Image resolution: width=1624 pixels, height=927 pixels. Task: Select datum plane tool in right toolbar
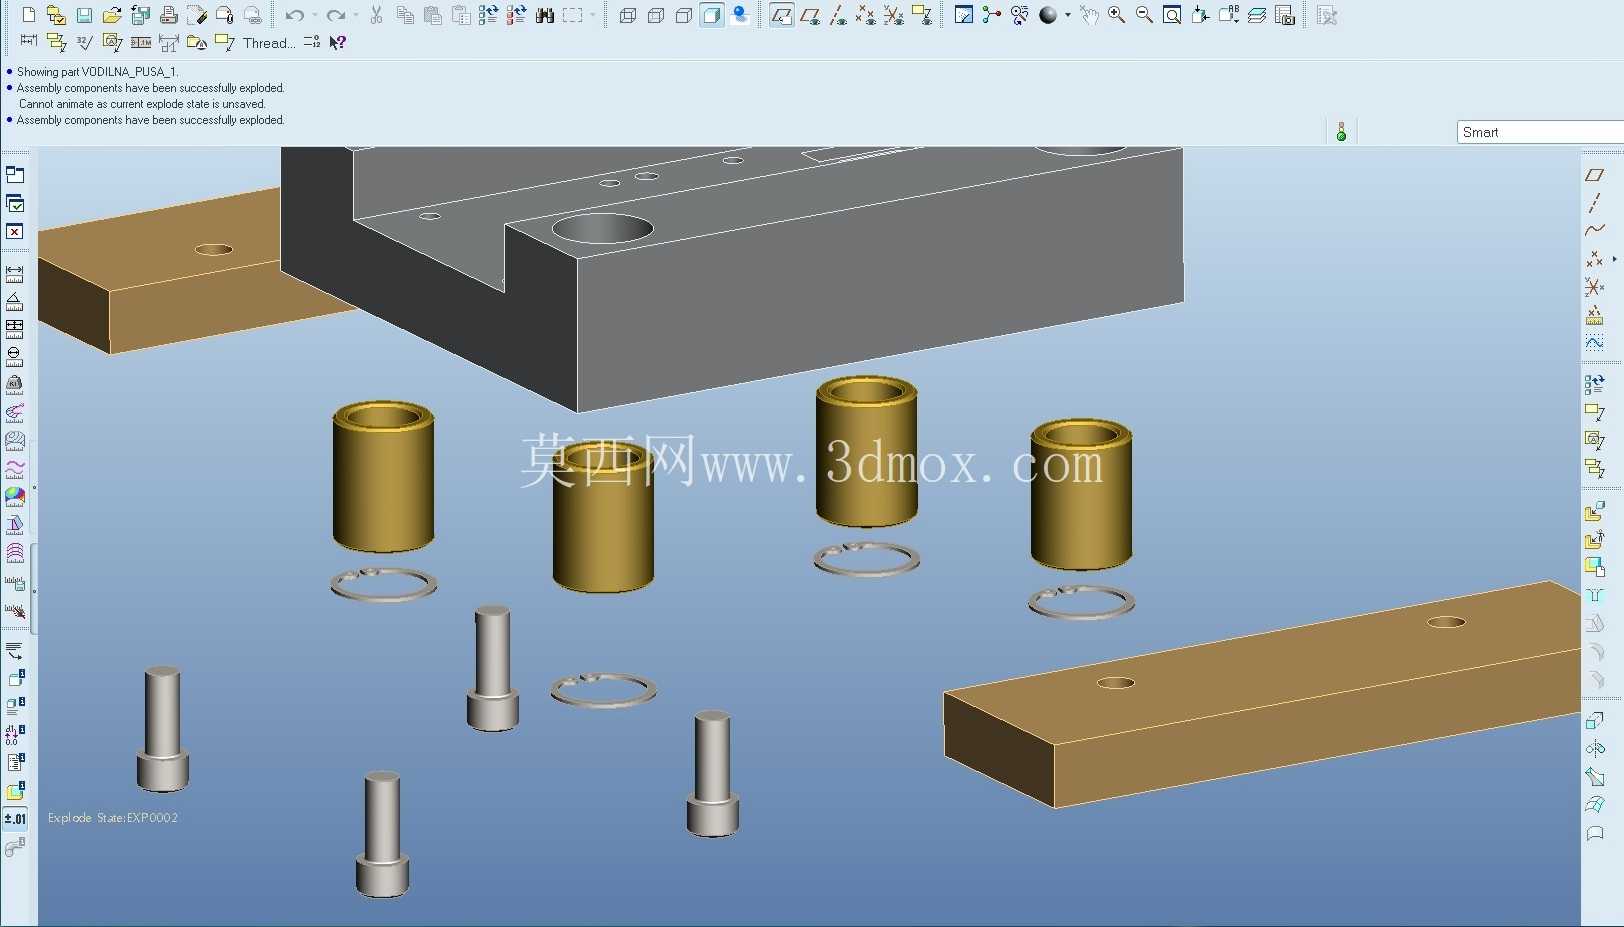tap(1595, 175)
